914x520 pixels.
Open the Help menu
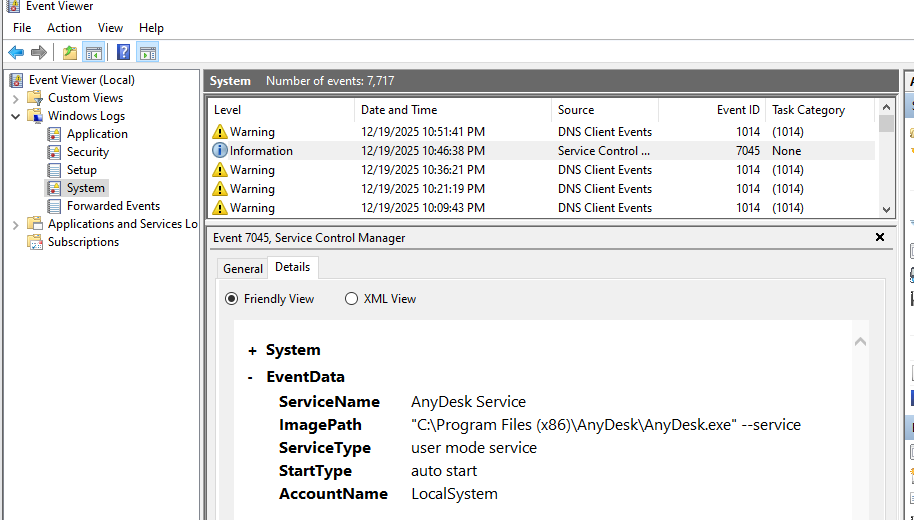[151, 28]
